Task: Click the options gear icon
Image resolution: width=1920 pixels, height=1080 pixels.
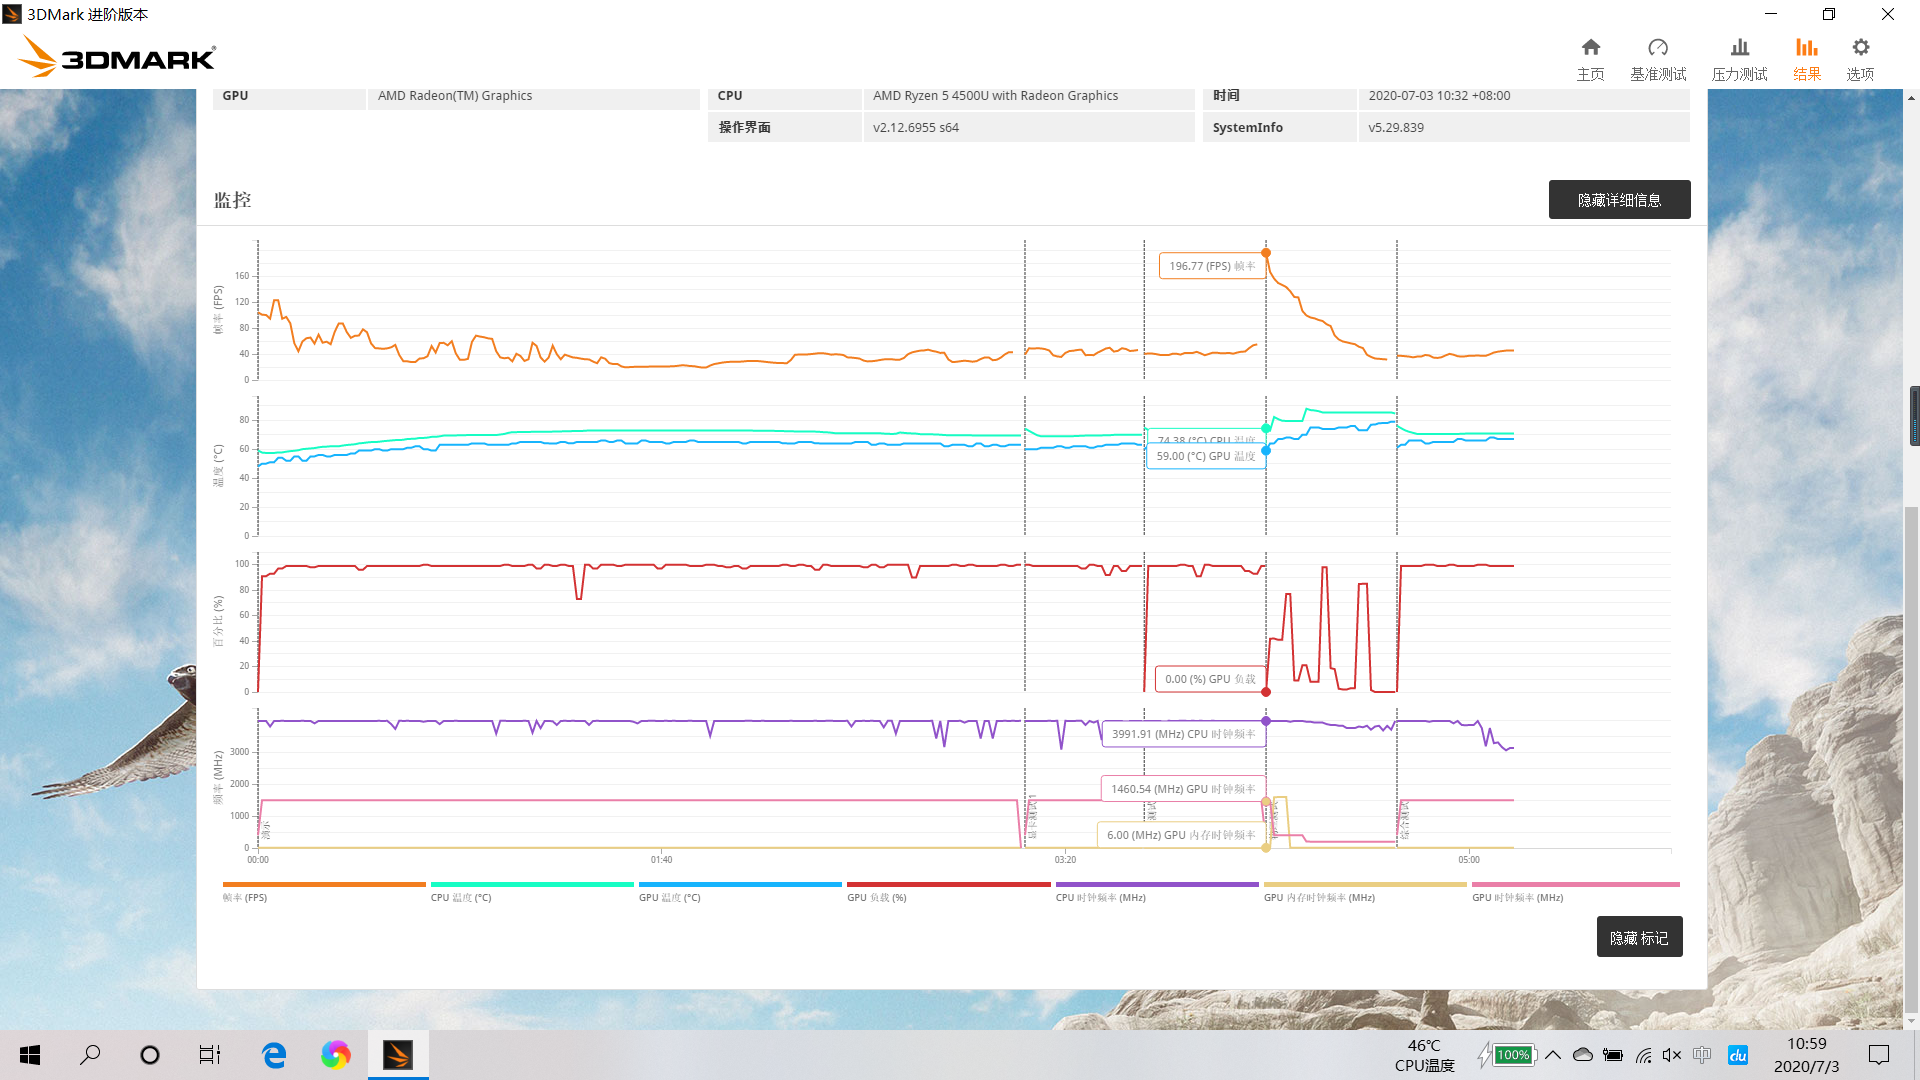Action: point(1860,47)
